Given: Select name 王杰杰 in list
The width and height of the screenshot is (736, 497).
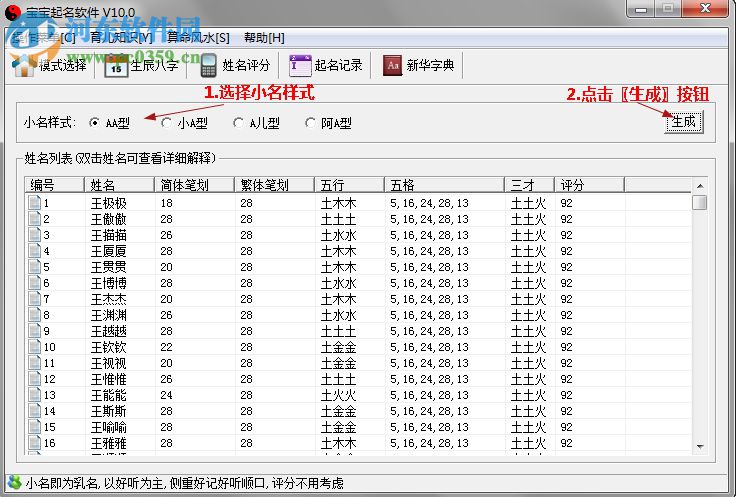Looking at the screenshot, I should coord(108,298).
